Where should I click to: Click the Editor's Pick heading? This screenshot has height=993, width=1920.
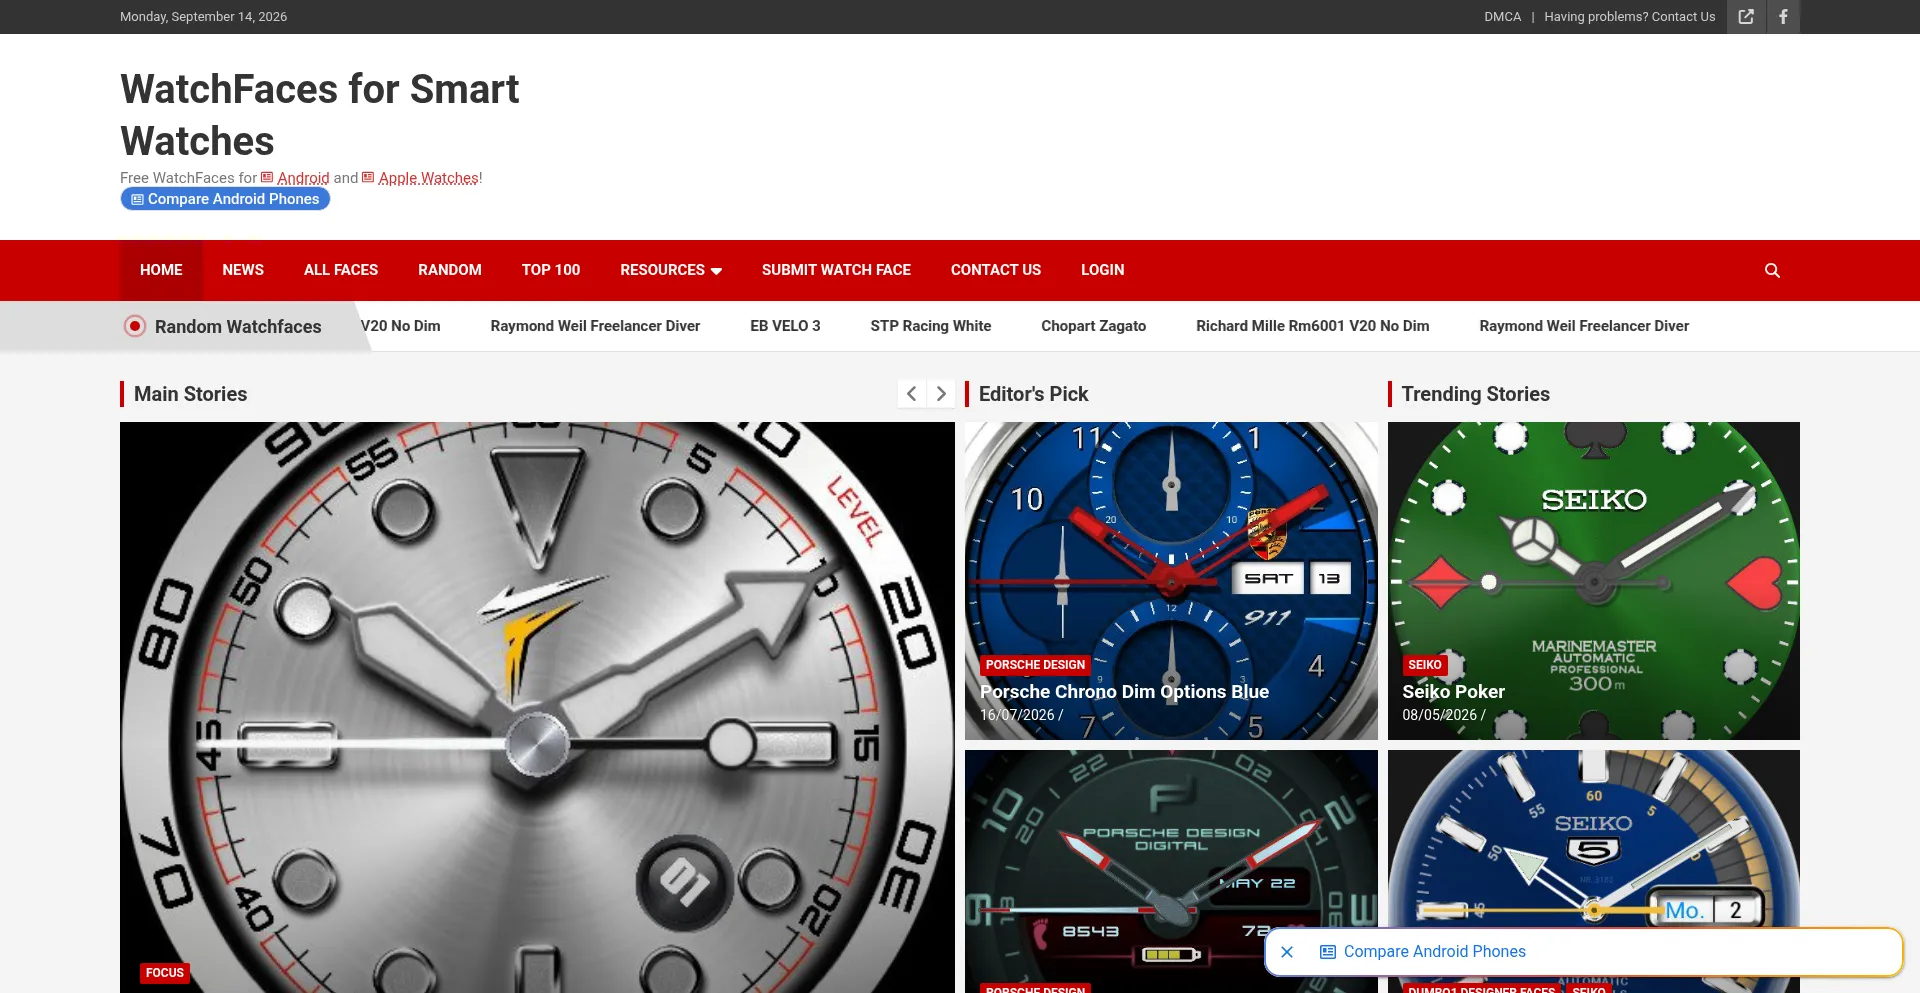(1033, 394)
